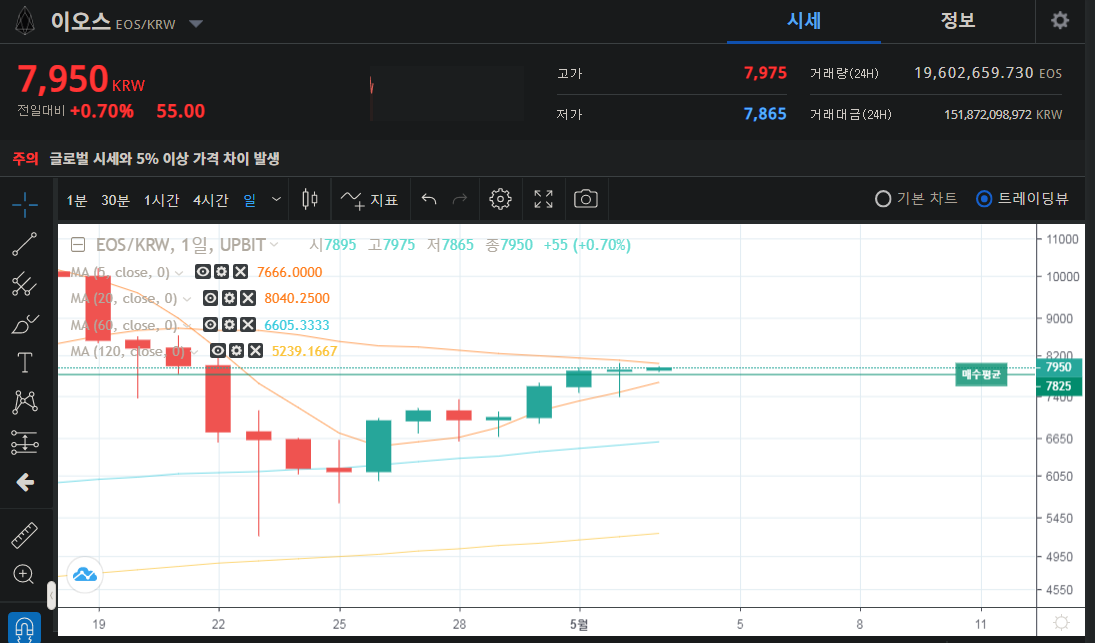Click the EOS coin logo icon
Screen dimensions: 1095x643
tap(25, 21)
